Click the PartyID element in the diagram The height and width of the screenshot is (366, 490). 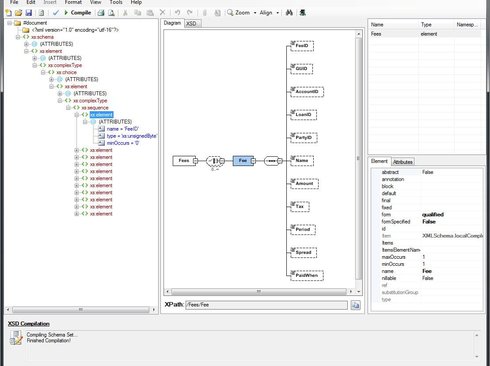tap(304, 138)
